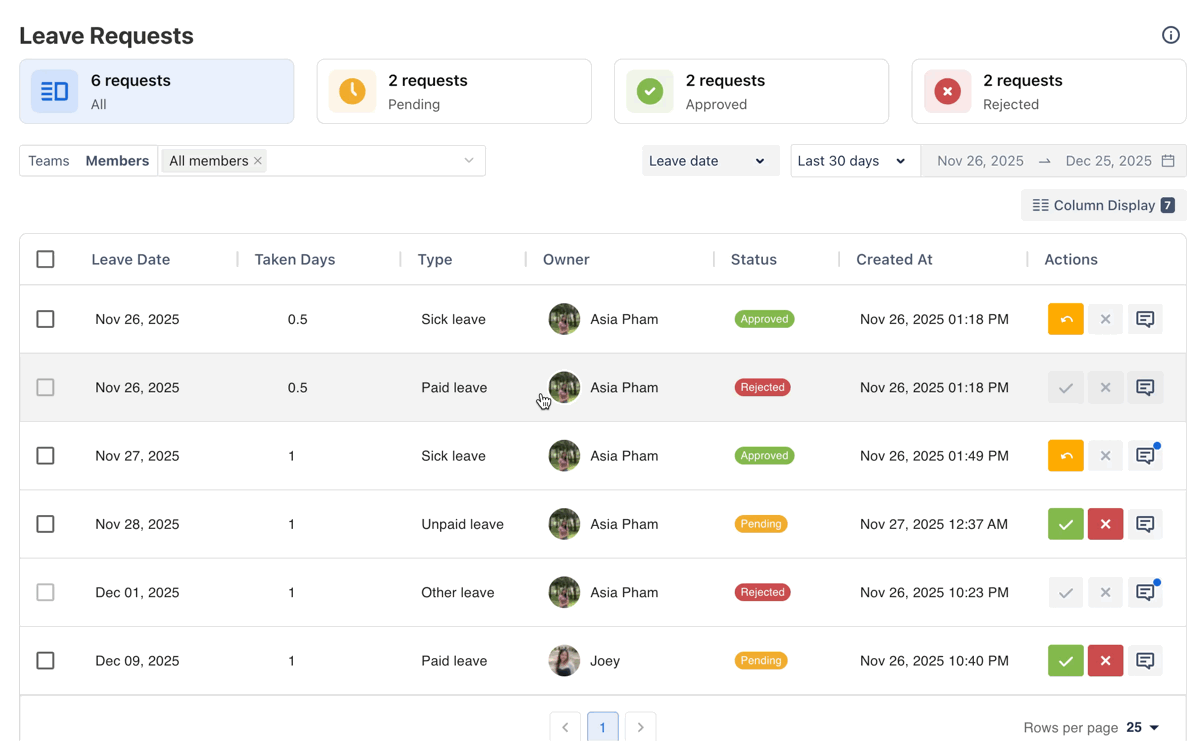1200x742 pixels.
Task: Filter by Pending requests card
Action: click(x=454, y=92)
